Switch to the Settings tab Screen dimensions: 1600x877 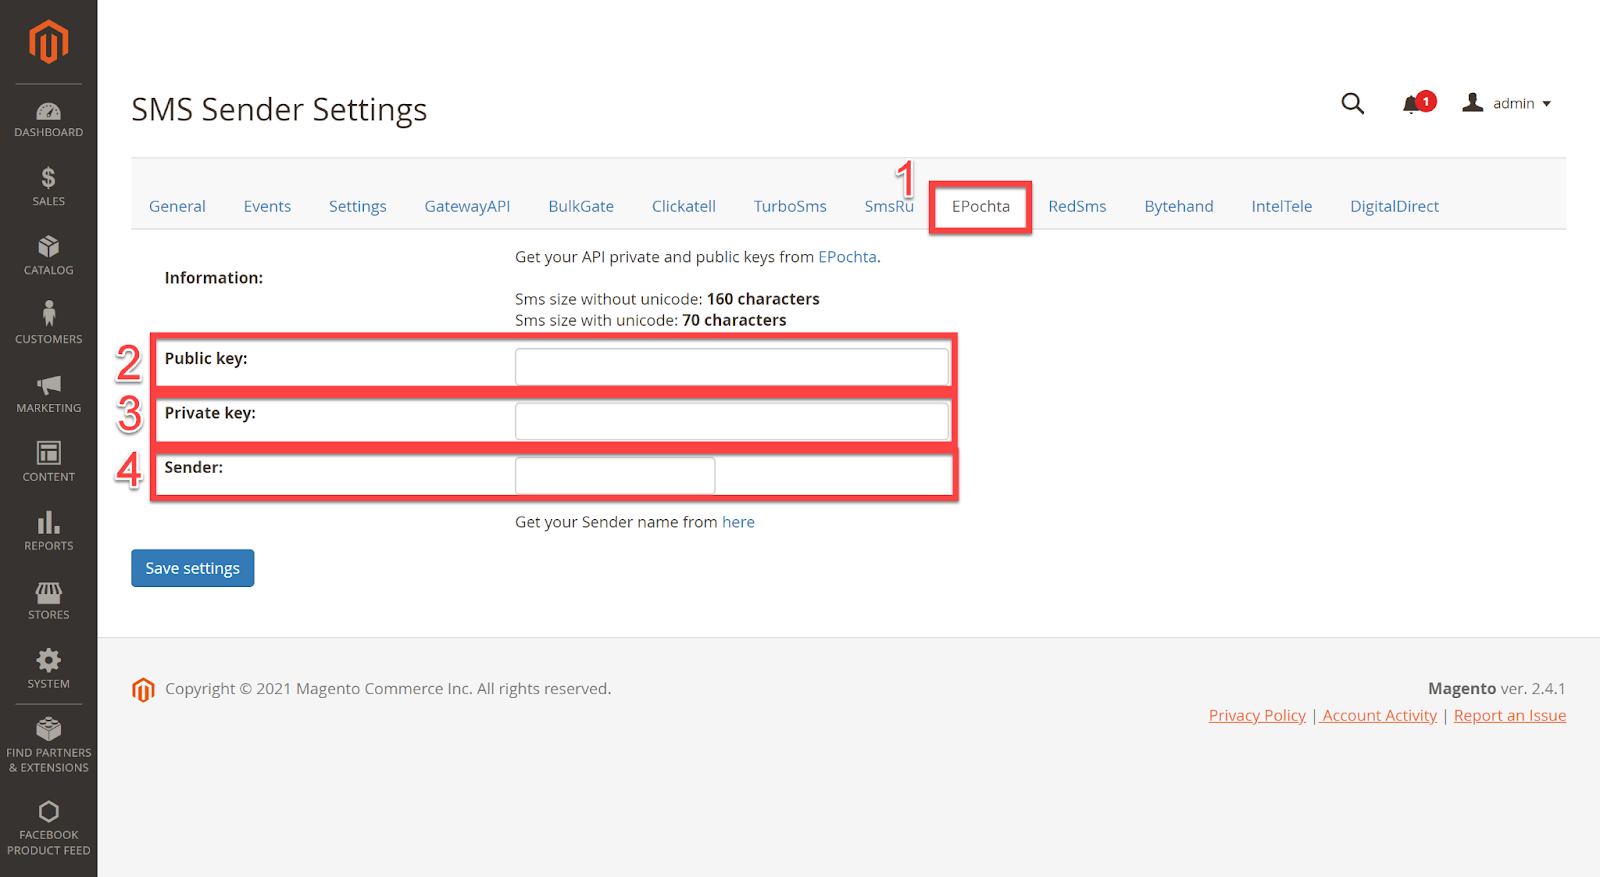(x=357, y=206)
